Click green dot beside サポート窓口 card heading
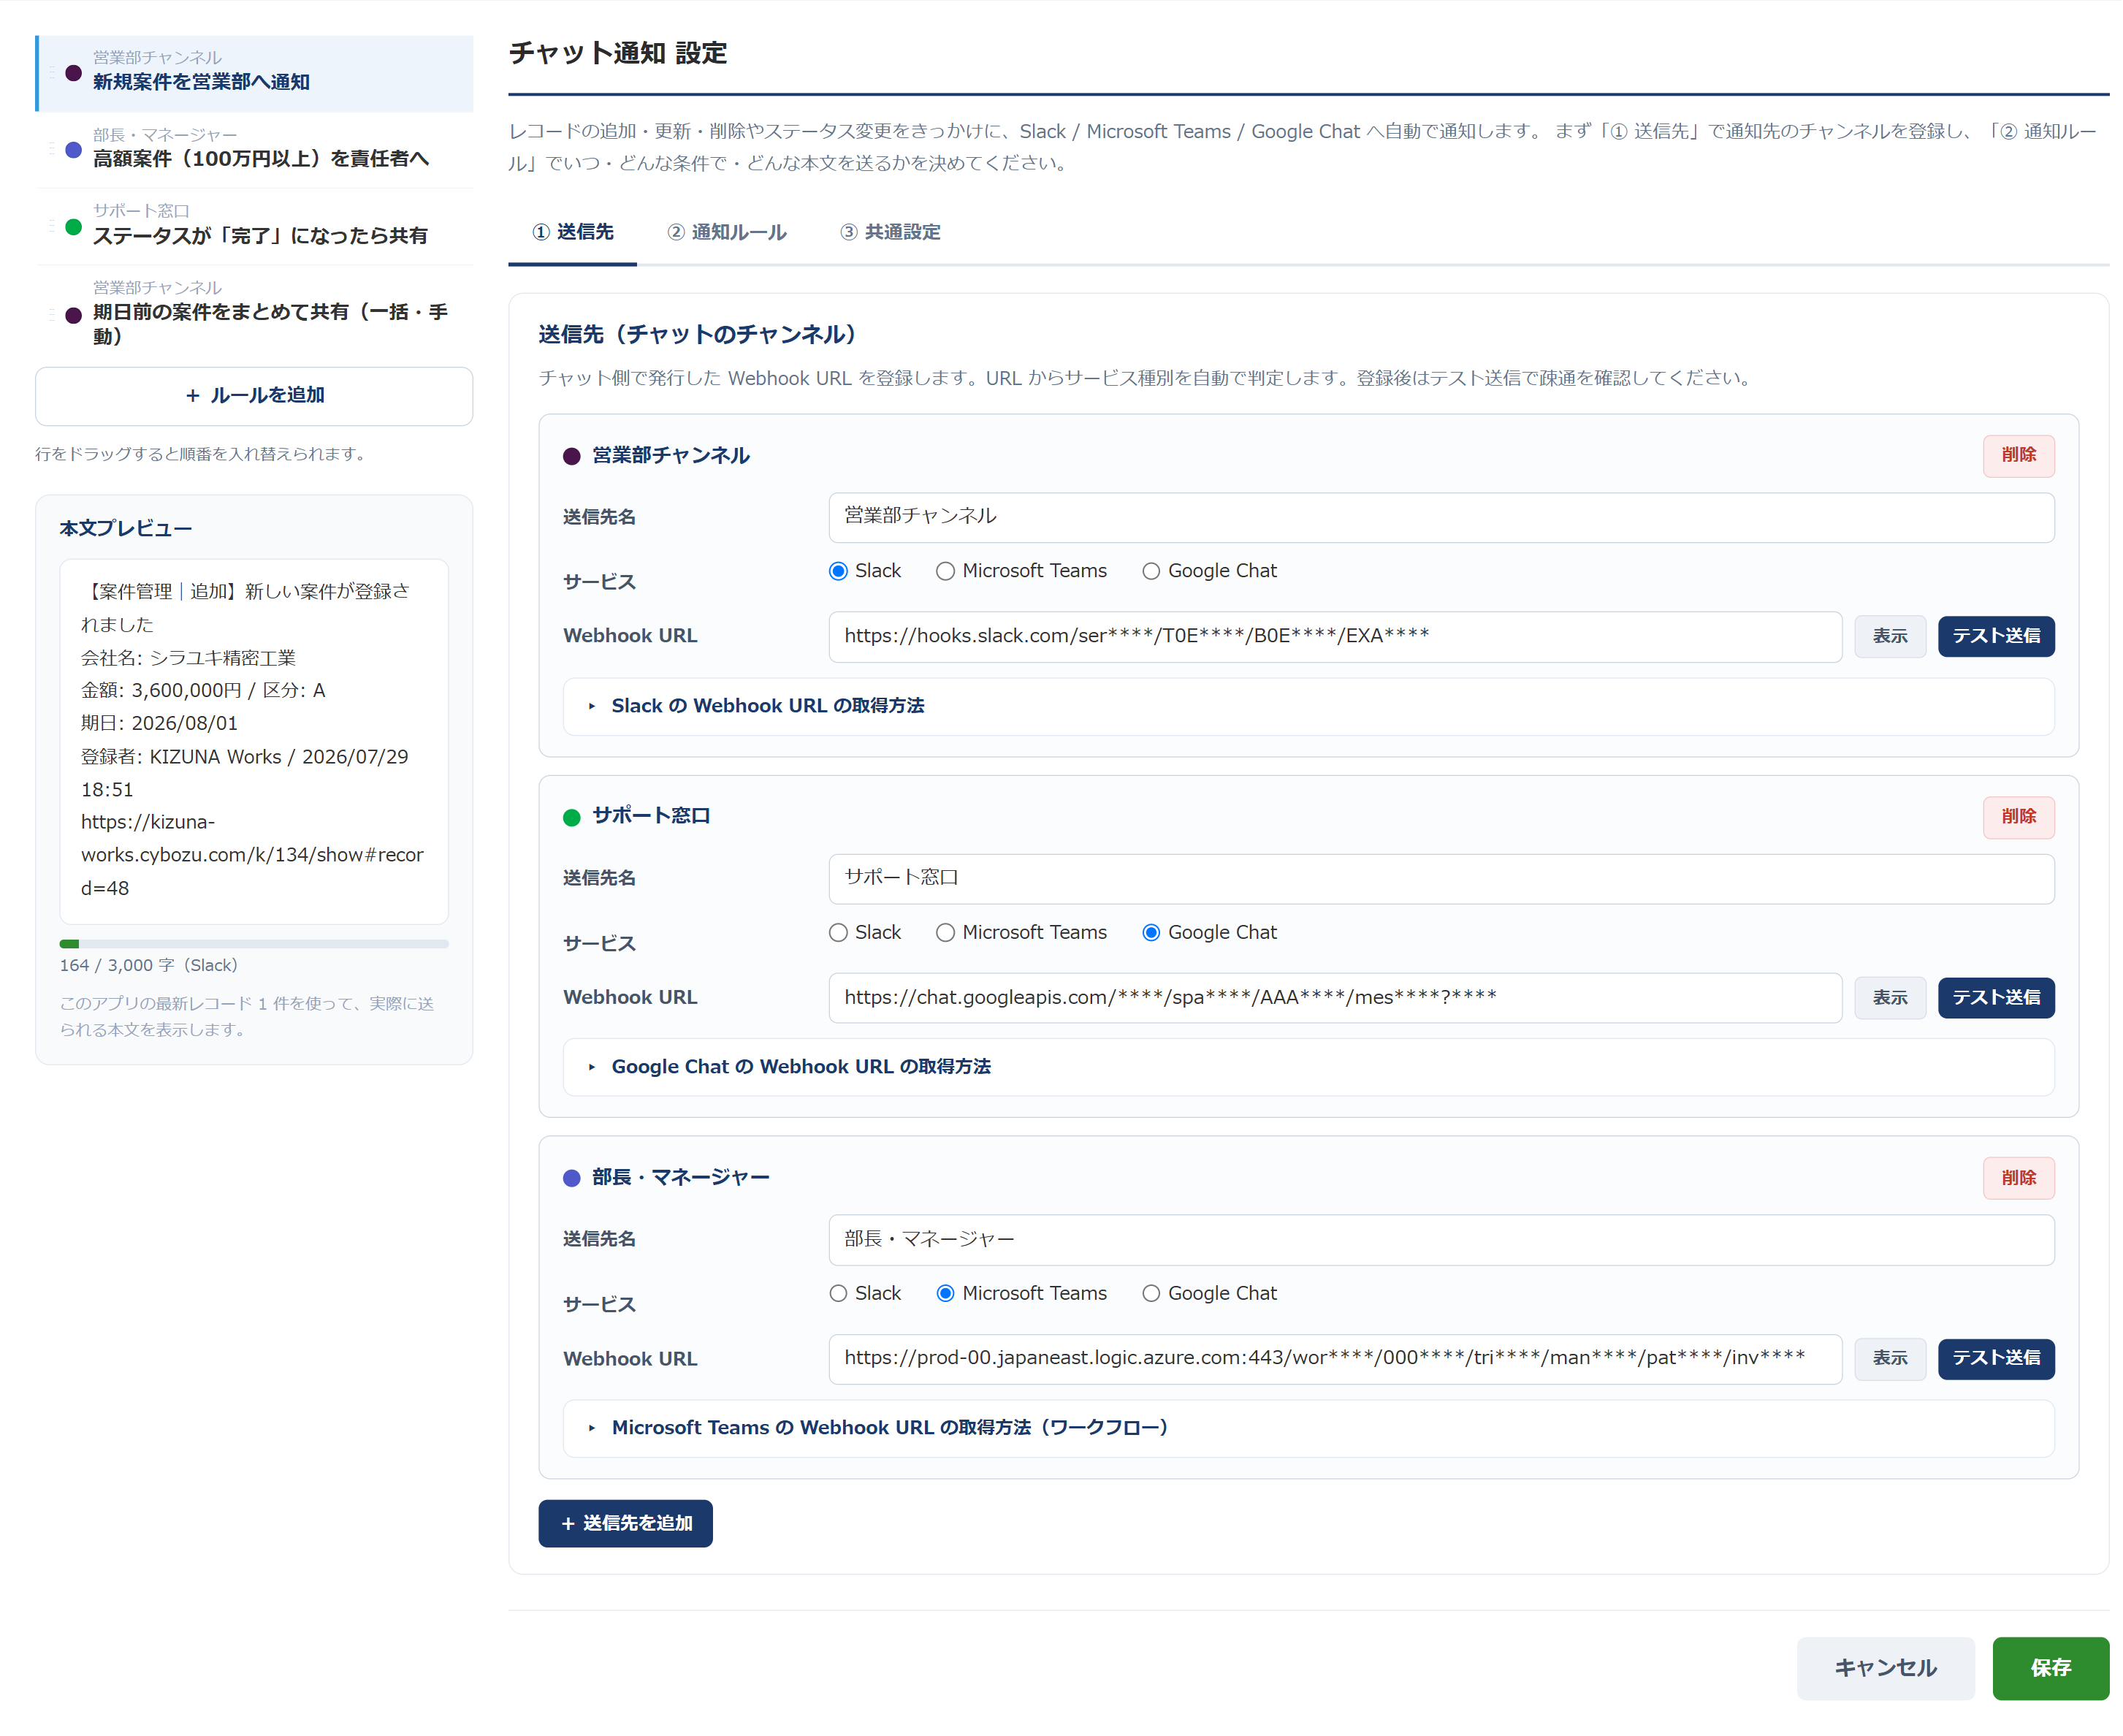The image size is (2123, 1736). [572, 818]
